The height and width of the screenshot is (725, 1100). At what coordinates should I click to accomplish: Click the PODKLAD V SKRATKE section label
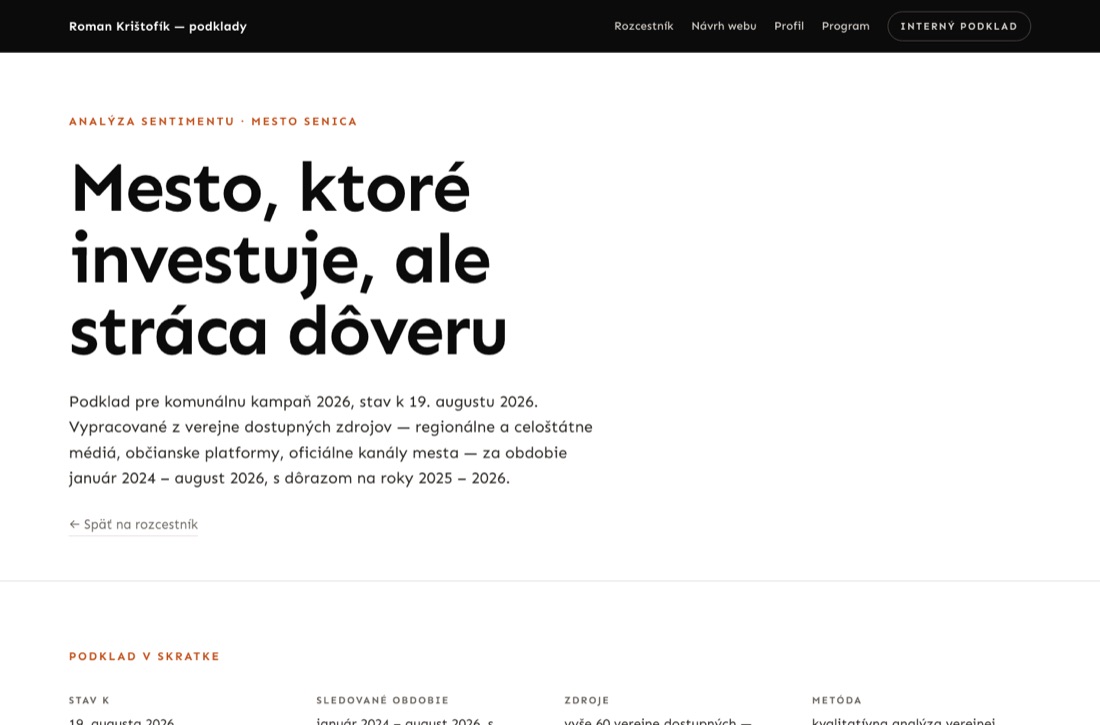145,656
